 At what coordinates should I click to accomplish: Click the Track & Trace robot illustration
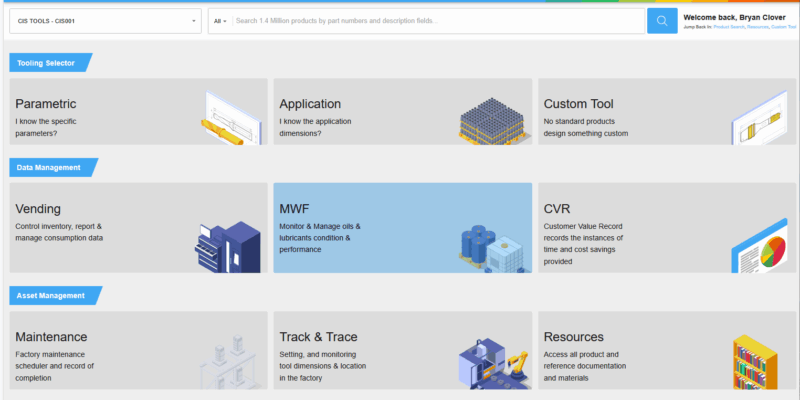493,362
